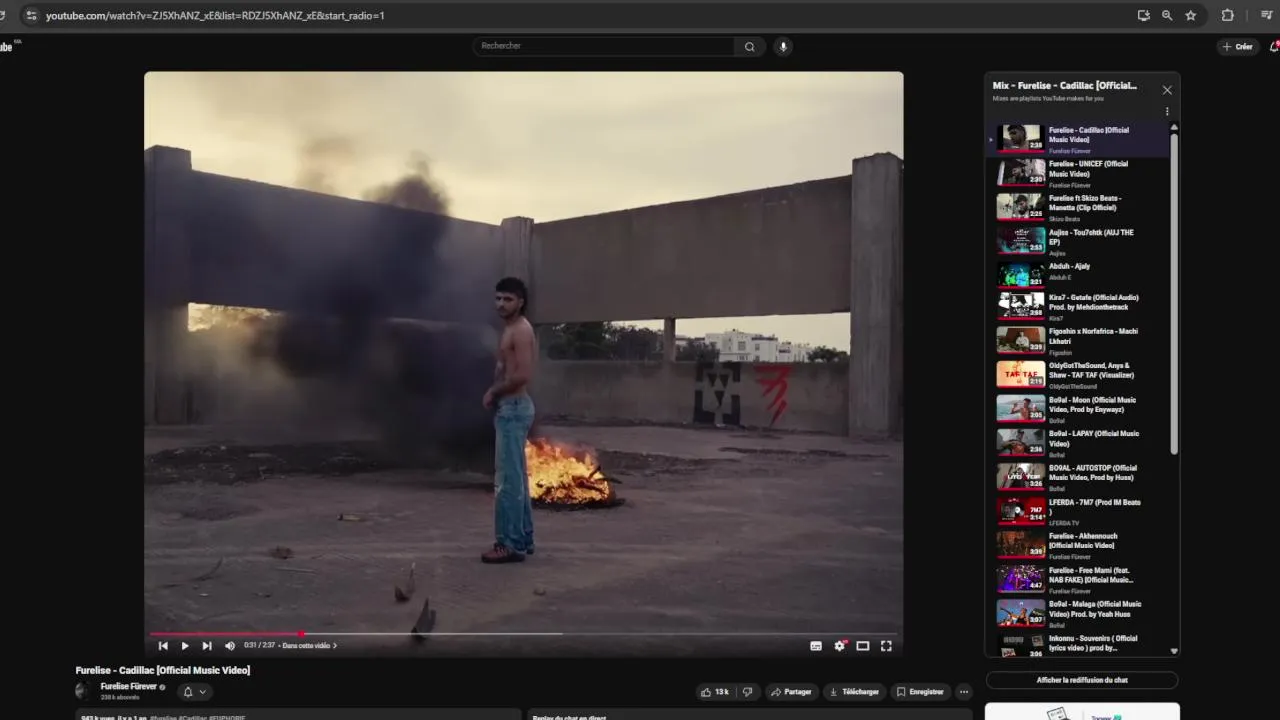Image resolution: width=1280 pixels, height=720 pixels.
Task: Open the Mix playlist three-dot options menu
Action: pos(1167,112)
